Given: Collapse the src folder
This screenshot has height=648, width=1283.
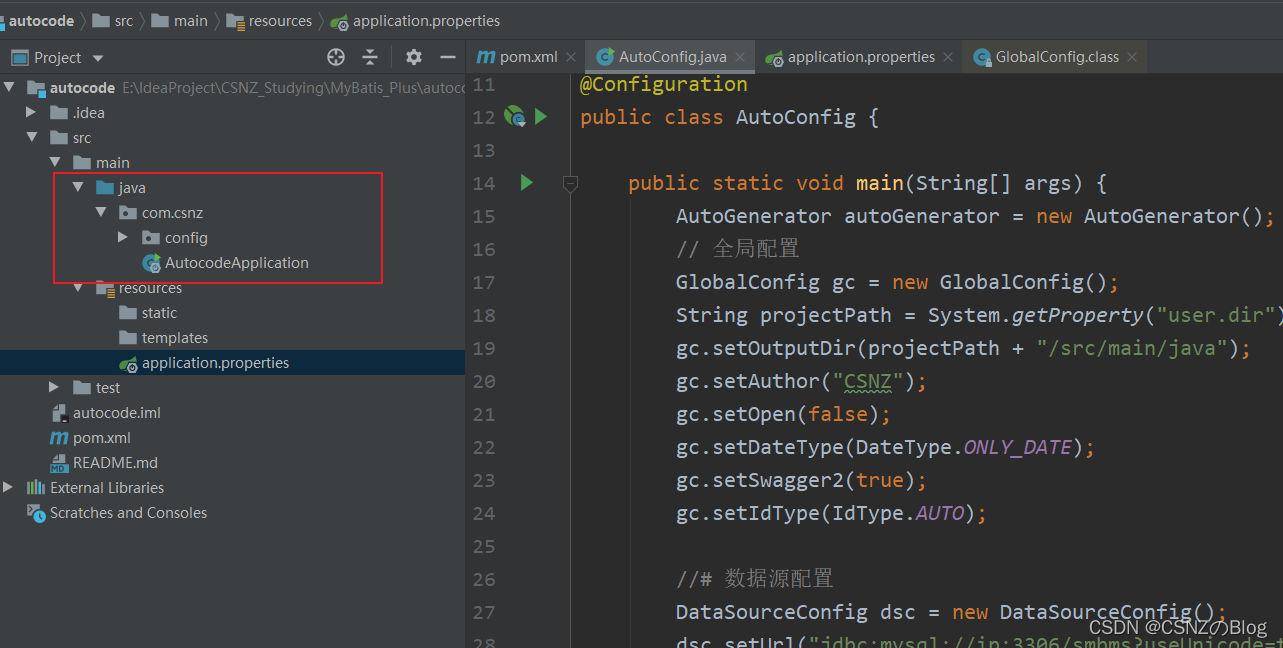Looking at the screenshot, I should [x=32, y=137].
